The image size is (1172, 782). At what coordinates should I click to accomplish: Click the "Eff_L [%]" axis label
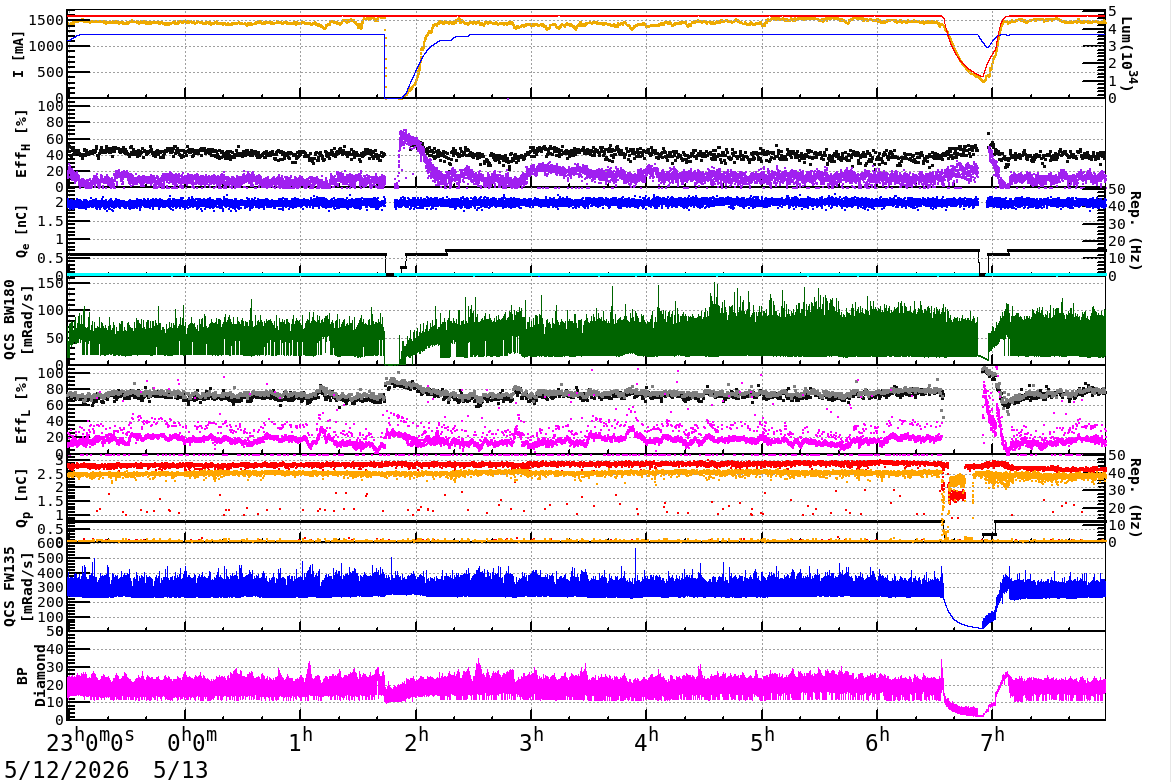(x=22, y=410)
